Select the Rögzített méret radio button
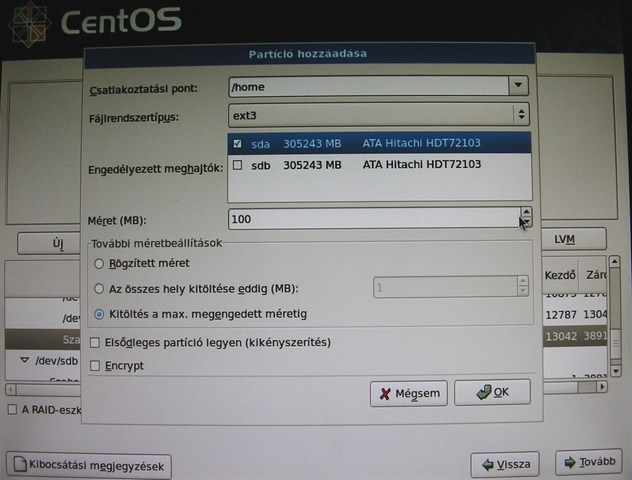This screenshot has width=632, height=480. (x=99, y=264)
